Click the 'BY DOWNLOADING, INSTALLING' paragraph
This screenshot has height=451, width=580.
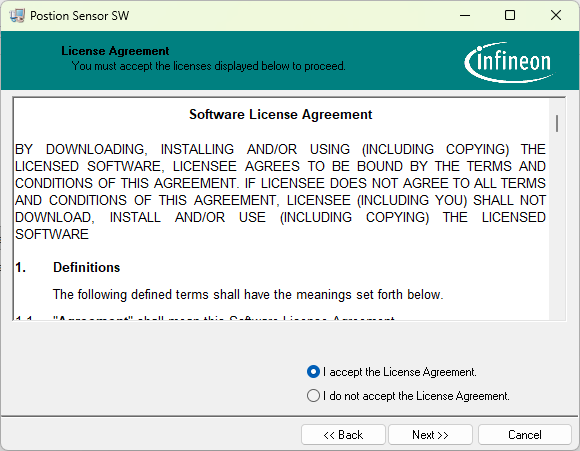(x=280, y=192)
